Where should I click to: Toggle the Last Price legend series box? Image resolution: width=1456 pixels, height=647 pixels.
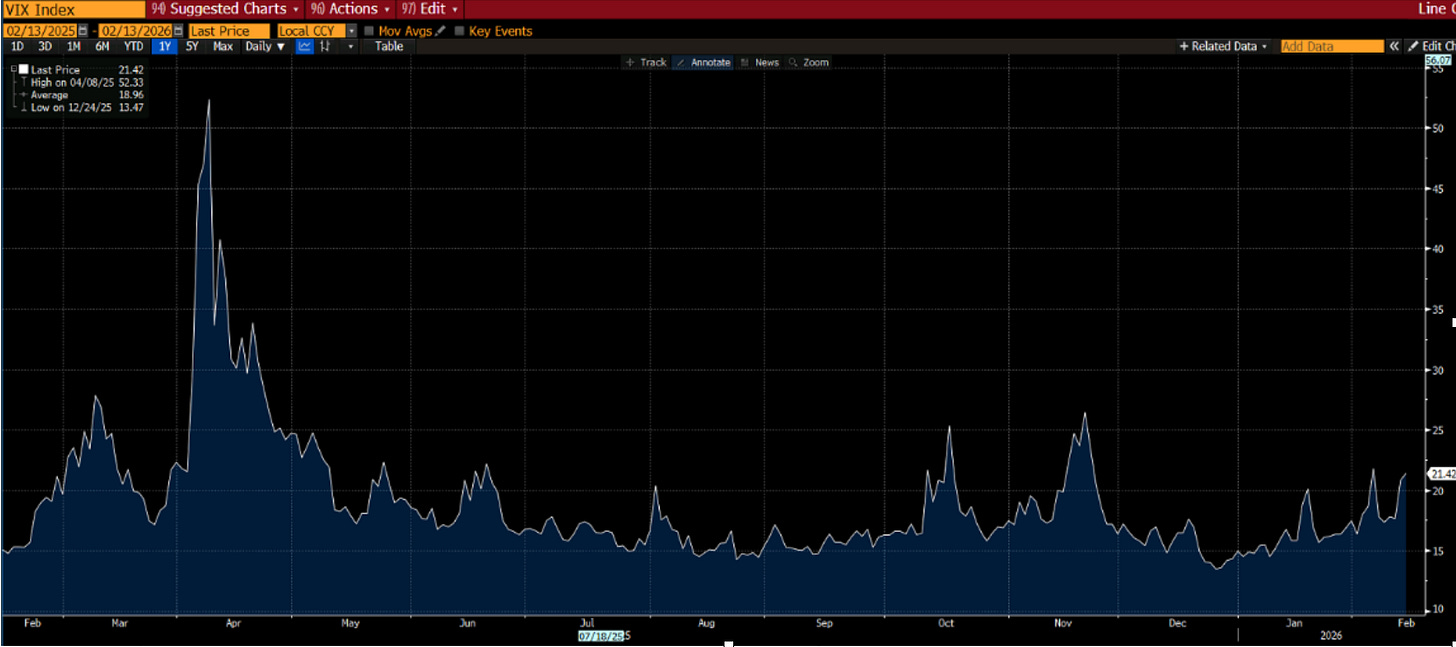click(23, 69)
